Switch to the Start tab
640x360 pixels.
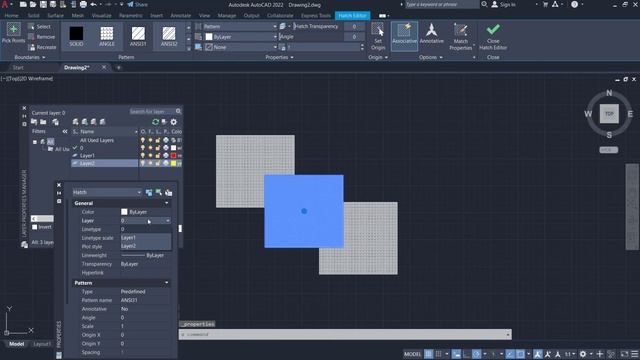18,68
